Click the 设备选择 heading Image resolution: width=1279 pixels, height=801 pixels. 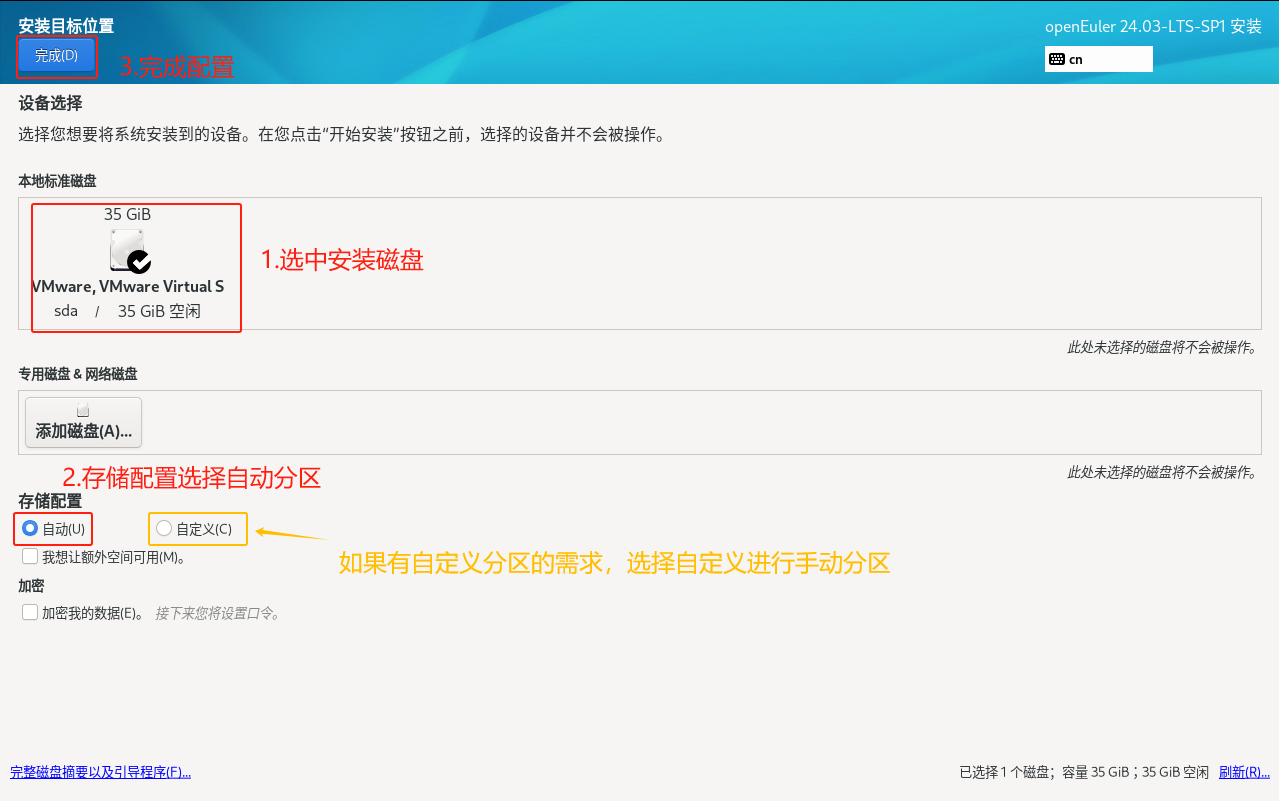point(50,103)
